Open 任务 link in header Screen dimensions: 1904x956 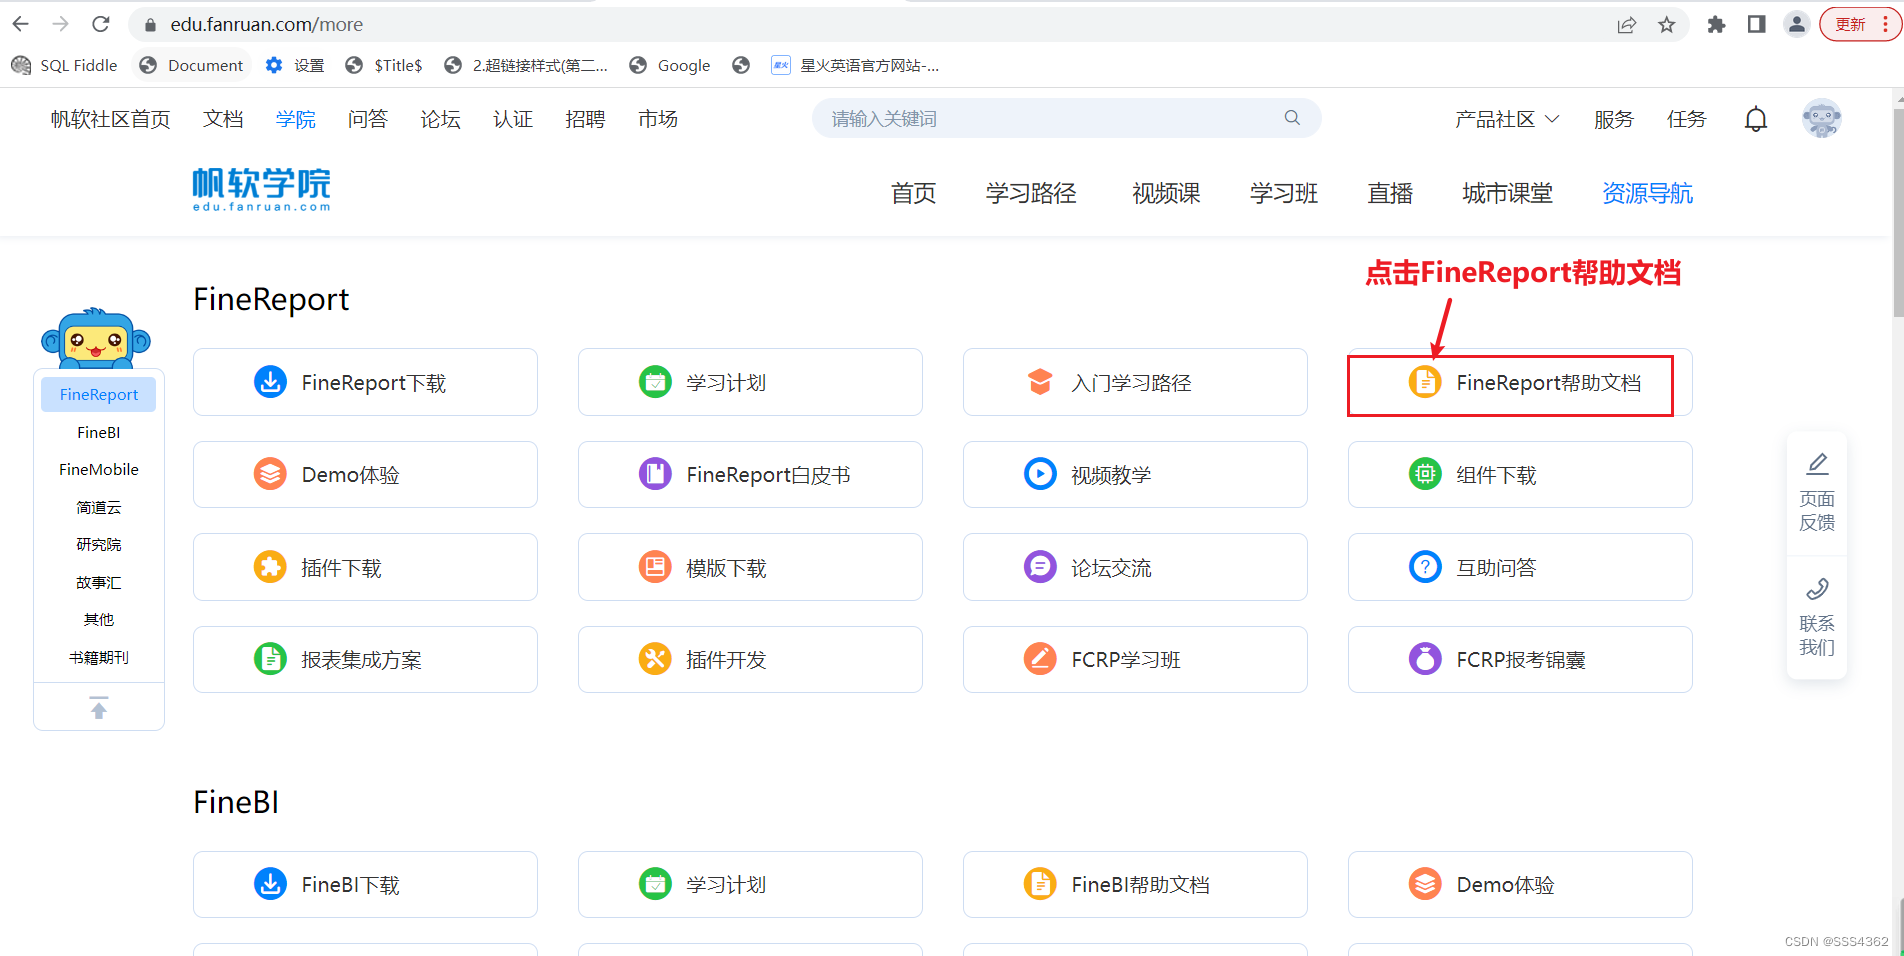click(1686, 119)
